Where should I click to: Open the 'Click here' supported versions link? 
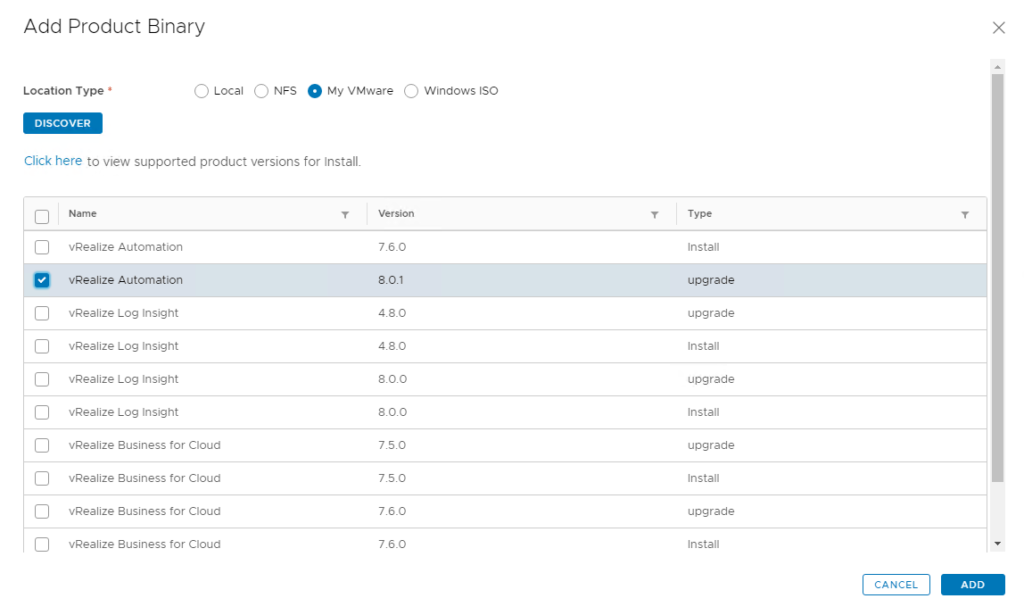click(53, 161)
